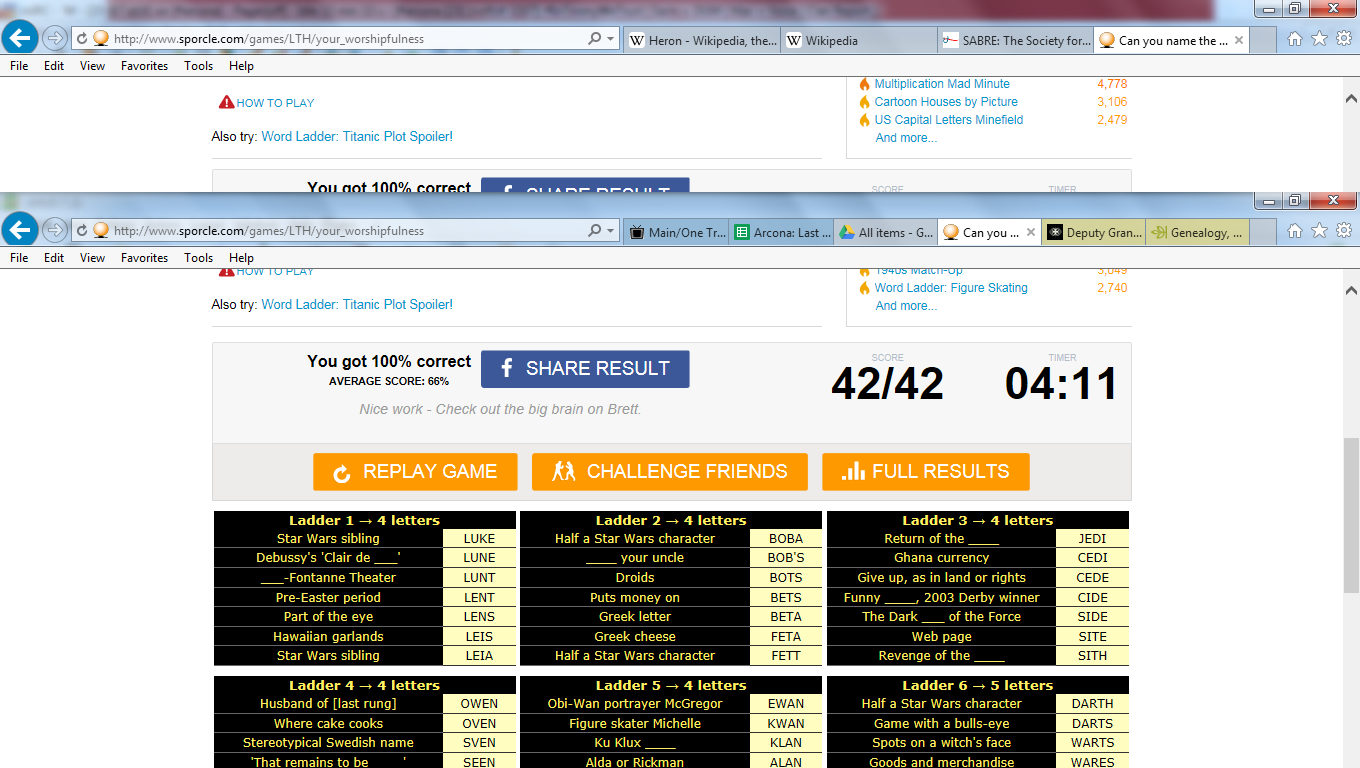Switch to the Deputy Gran... tab

pyautogui.click(x=1094, y=233)
